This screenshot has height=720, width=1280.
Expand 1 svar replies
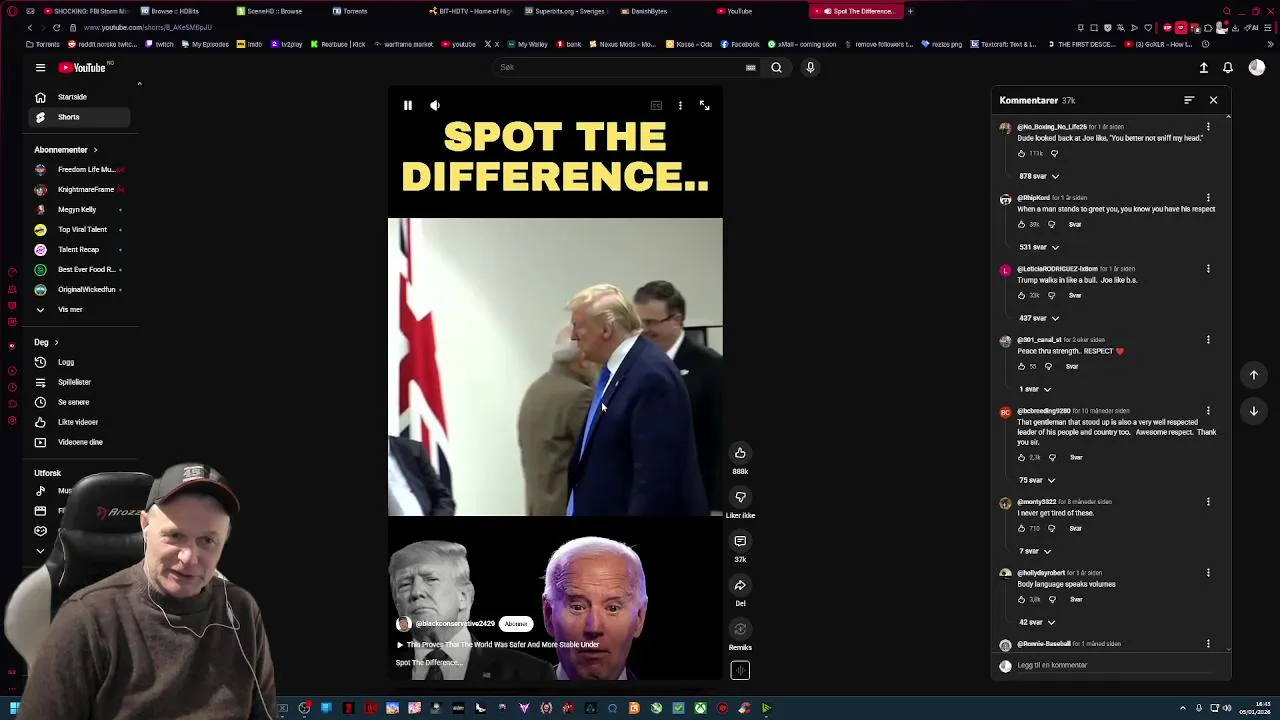point(1034,389)
